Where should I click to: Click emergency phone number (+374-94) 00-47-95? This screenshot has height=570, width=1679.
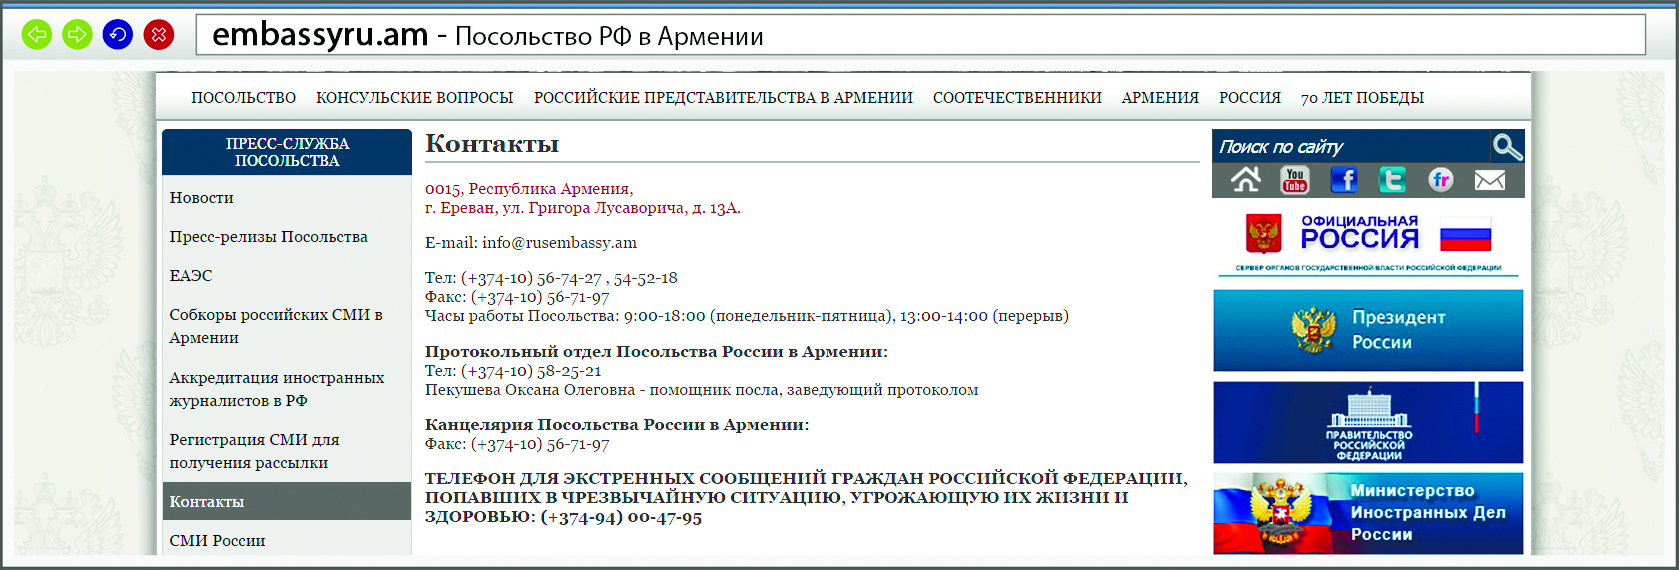point(621,517)
